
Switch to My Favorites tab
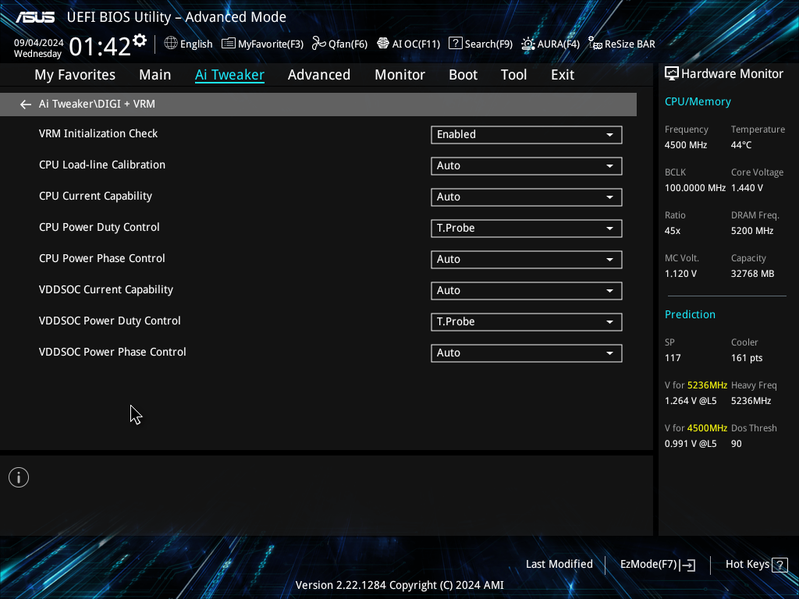click(x=75, y=75)
